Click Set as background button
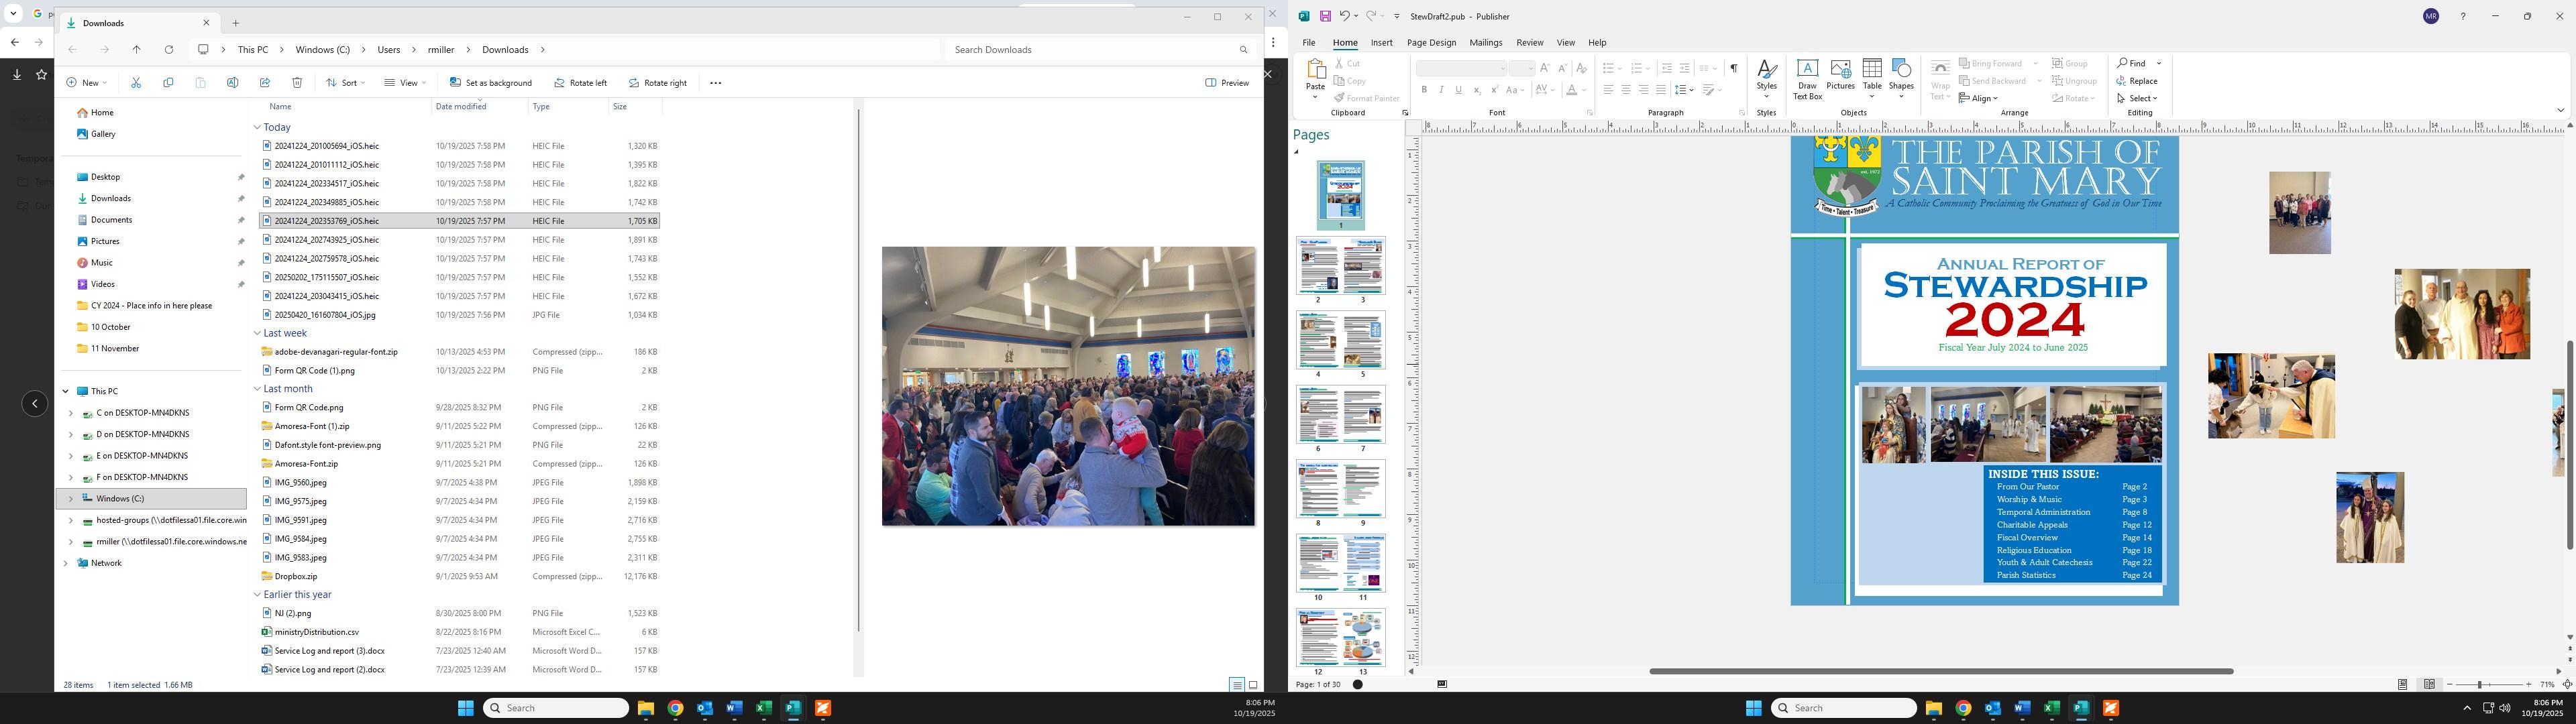This screenshot has width=2576, height=724. pyautogui.click(x=490, y=83)
